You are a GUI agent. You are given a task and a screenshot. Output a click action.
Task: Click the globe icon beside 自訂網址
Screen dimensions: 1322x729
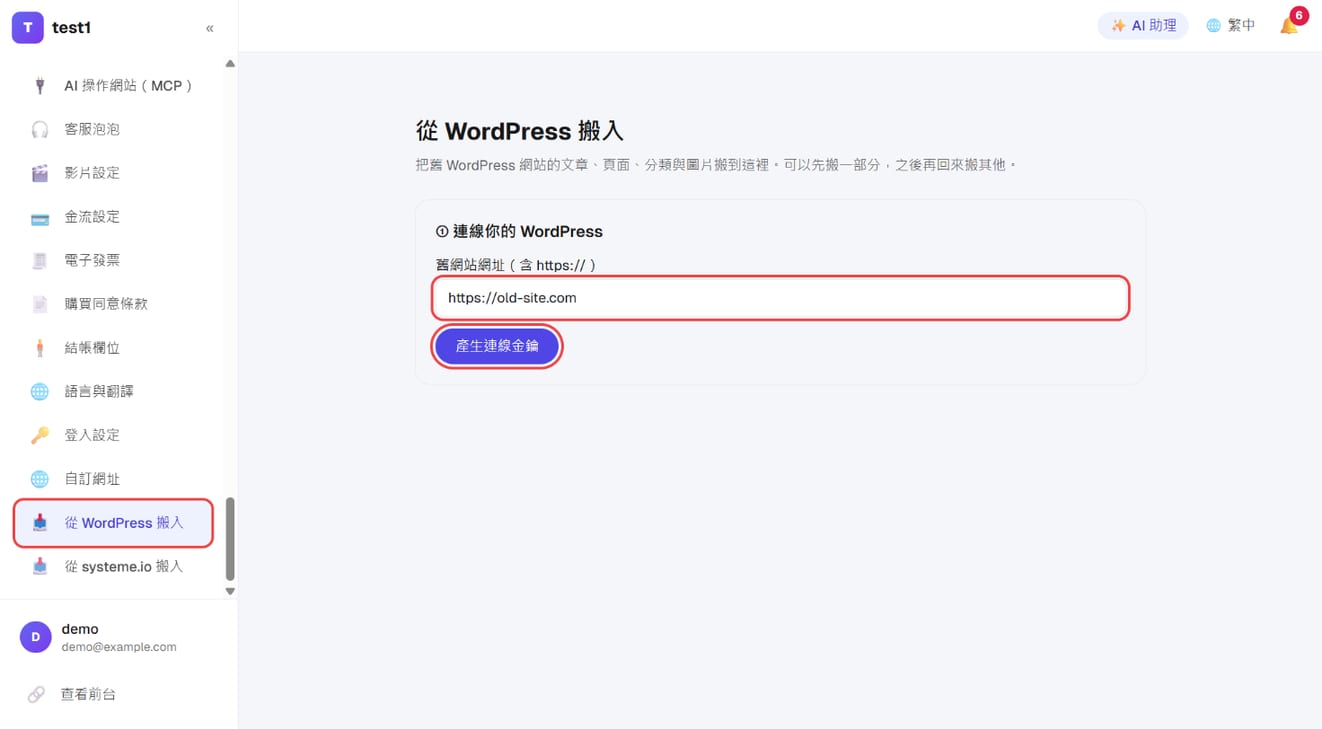(x=40, y=479)
